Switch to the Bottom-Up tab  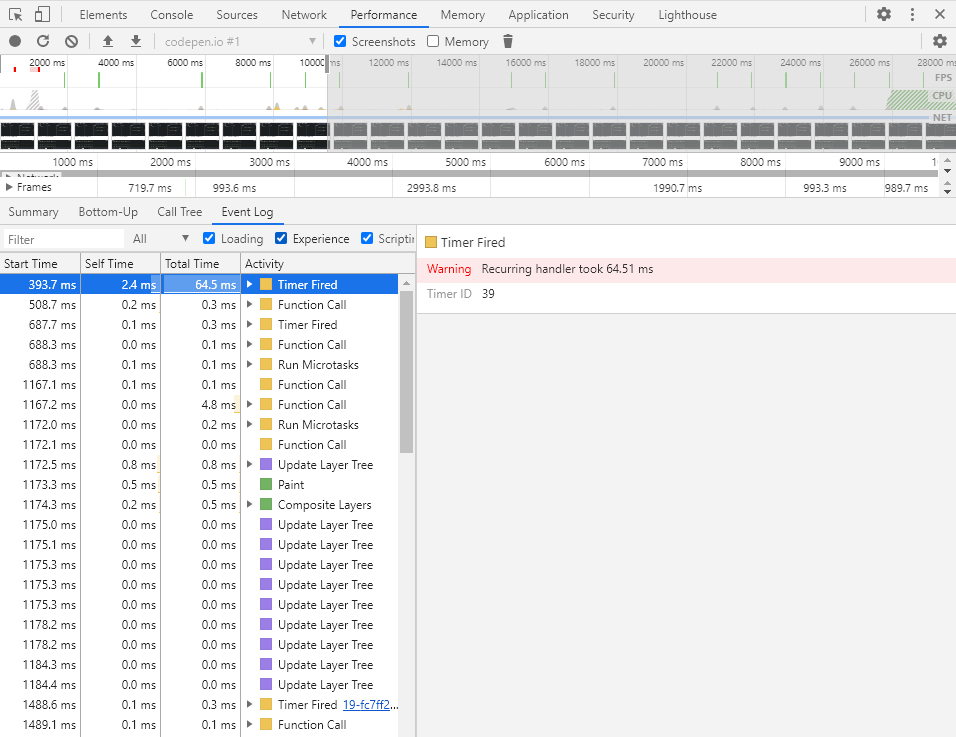tap(108, 212)
